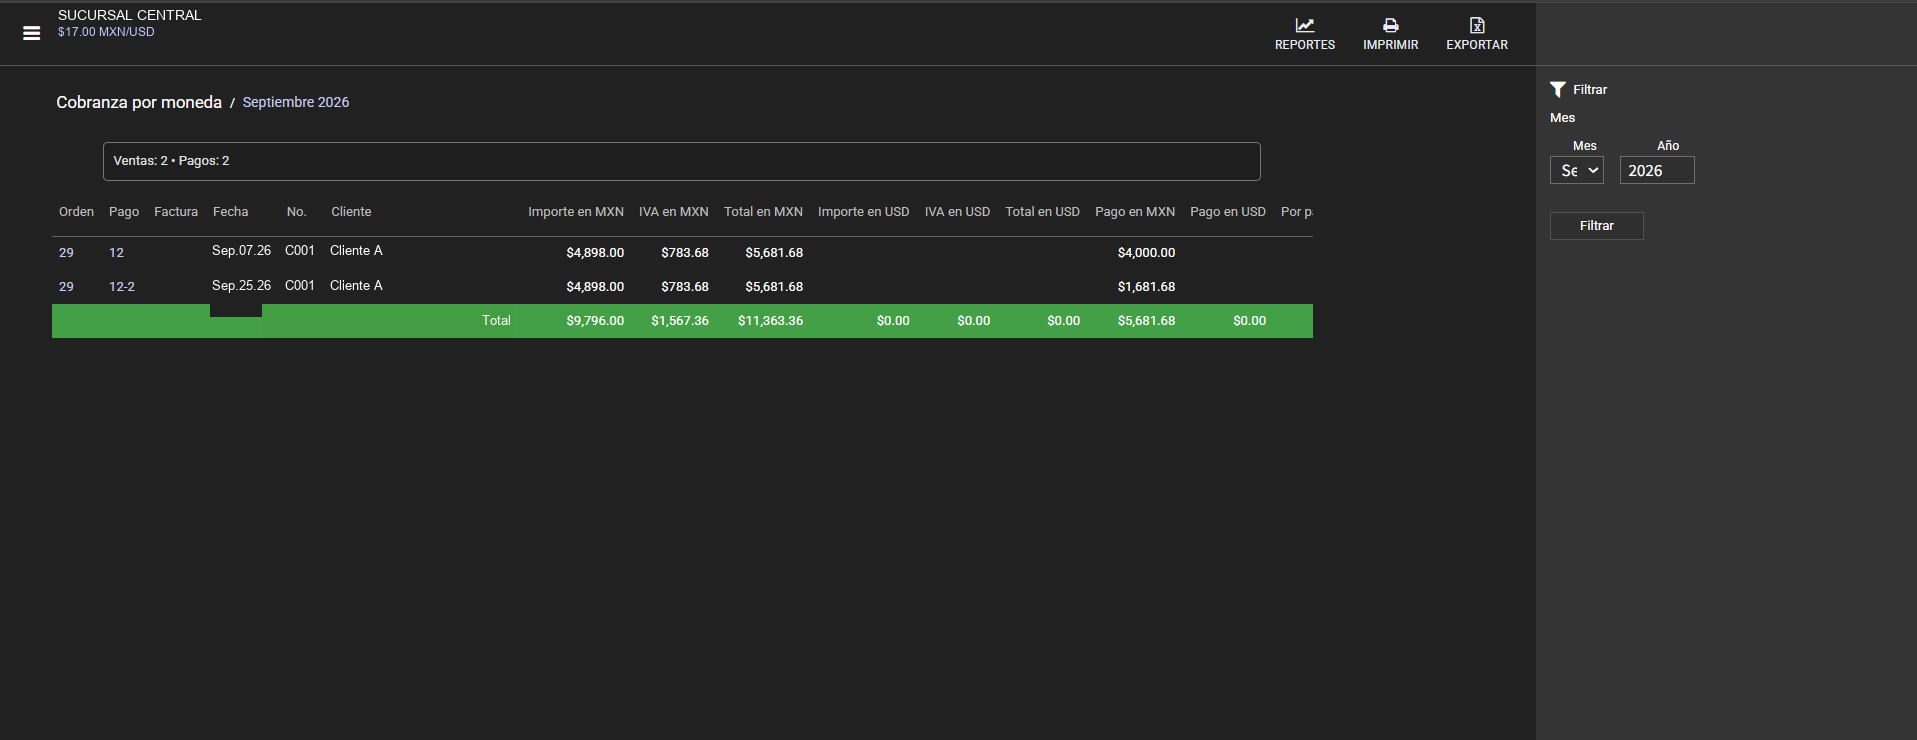Click the Importe en USD column header
The width and height of the screenshot is (1917, 740).
pyautogui.click(x=864, y=212)
